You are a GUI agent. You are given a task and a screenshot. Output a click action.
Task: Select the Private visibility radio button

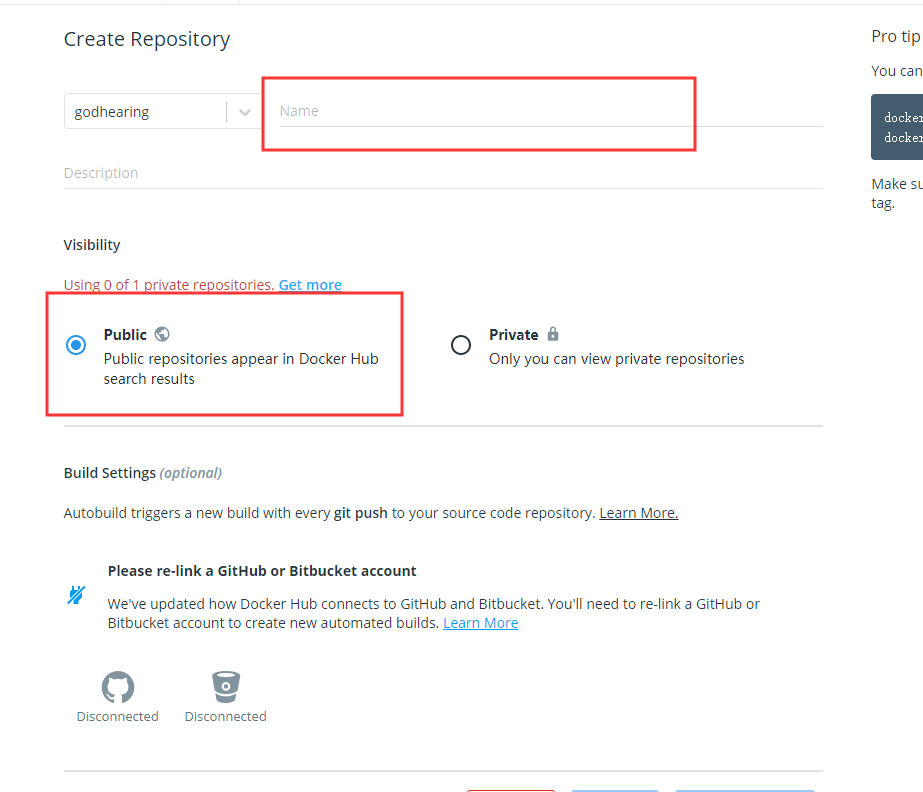460,345
